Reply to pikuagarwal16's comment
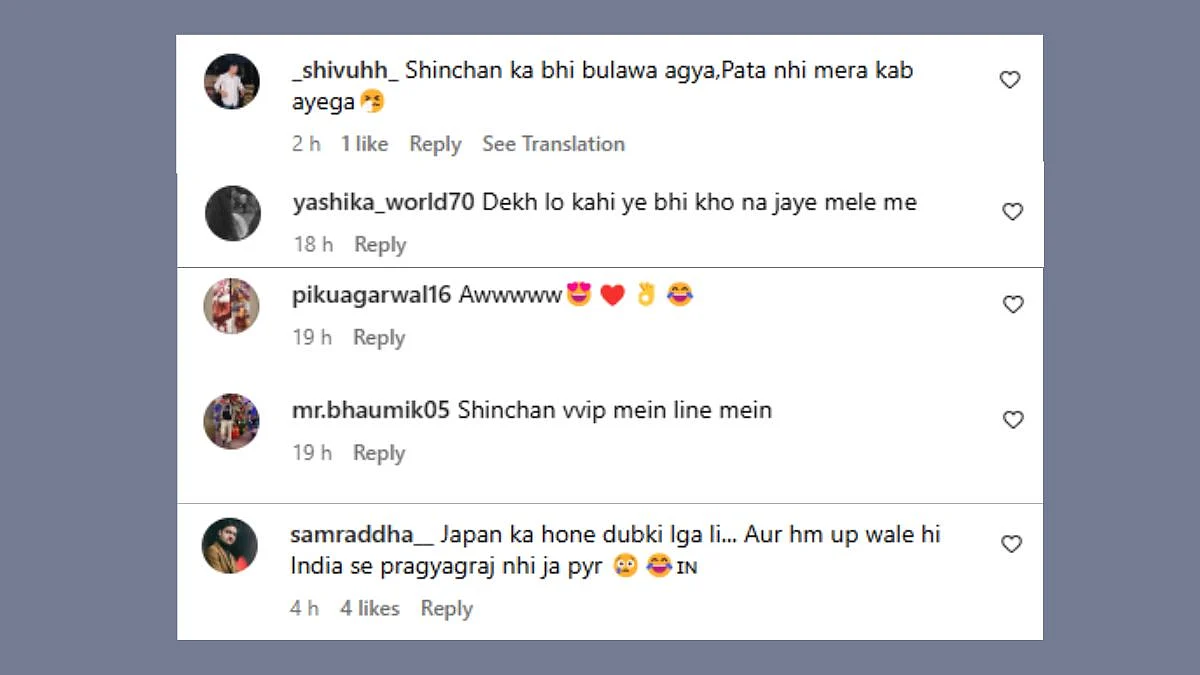Image resolution: width=1200 pixels, height=675 pixels. (x=379, y=338)
